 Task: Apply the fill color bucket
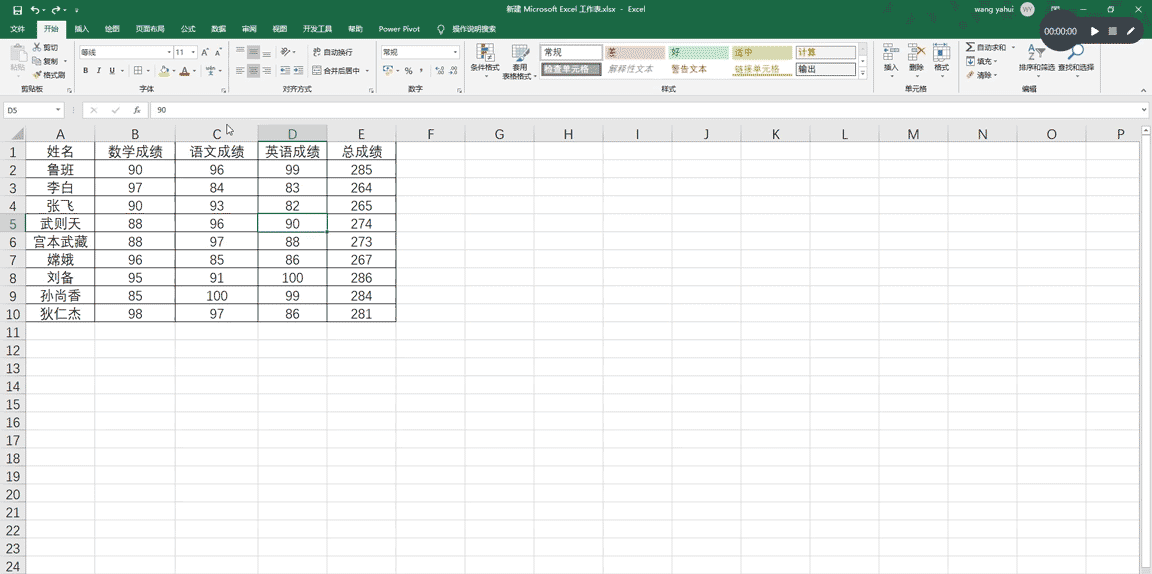[164, 71]
